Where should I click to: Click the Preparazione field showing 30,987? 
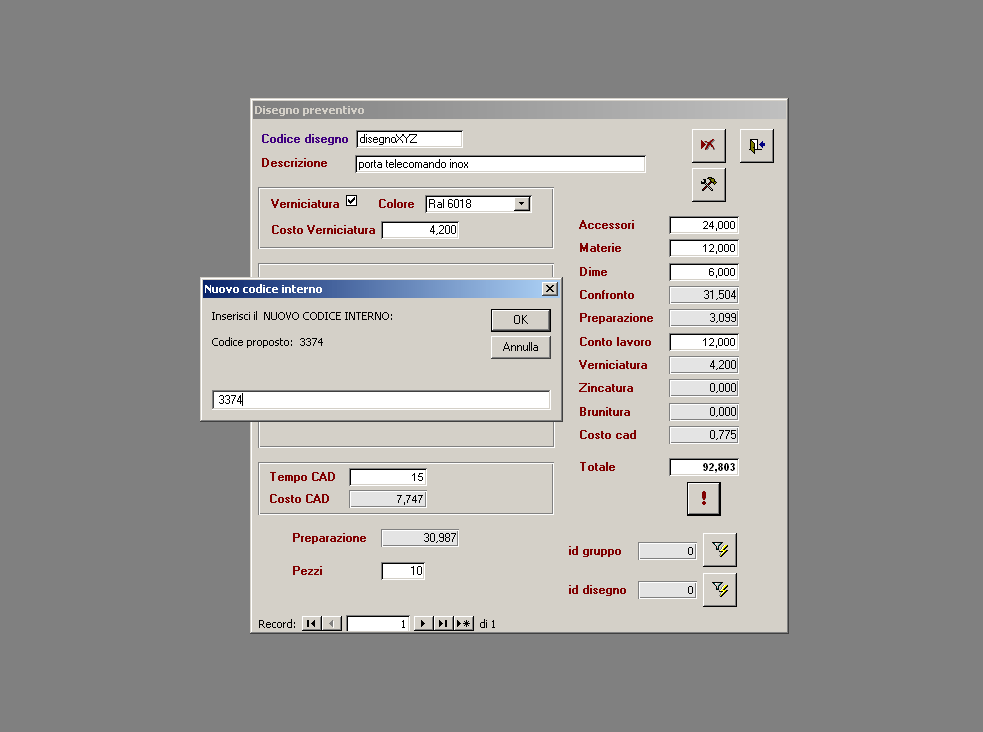tap(420, 538)
